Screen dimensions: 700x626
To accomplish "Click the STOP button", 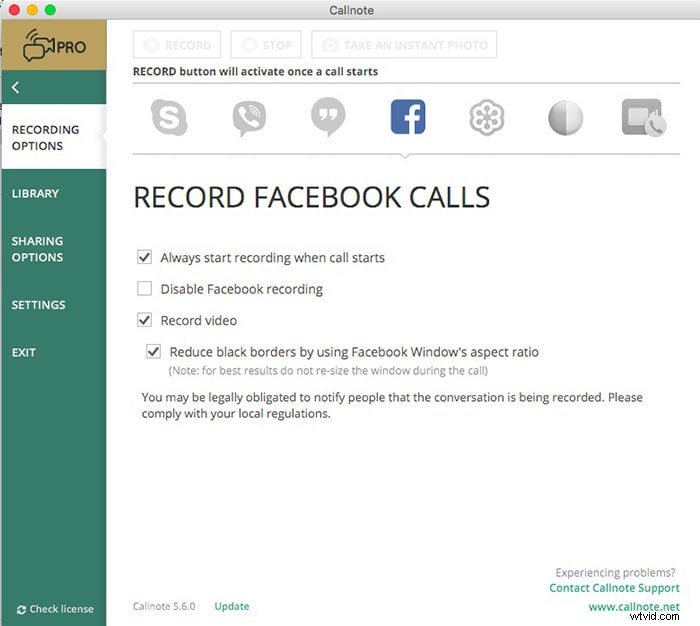I will tap(266, 45).
